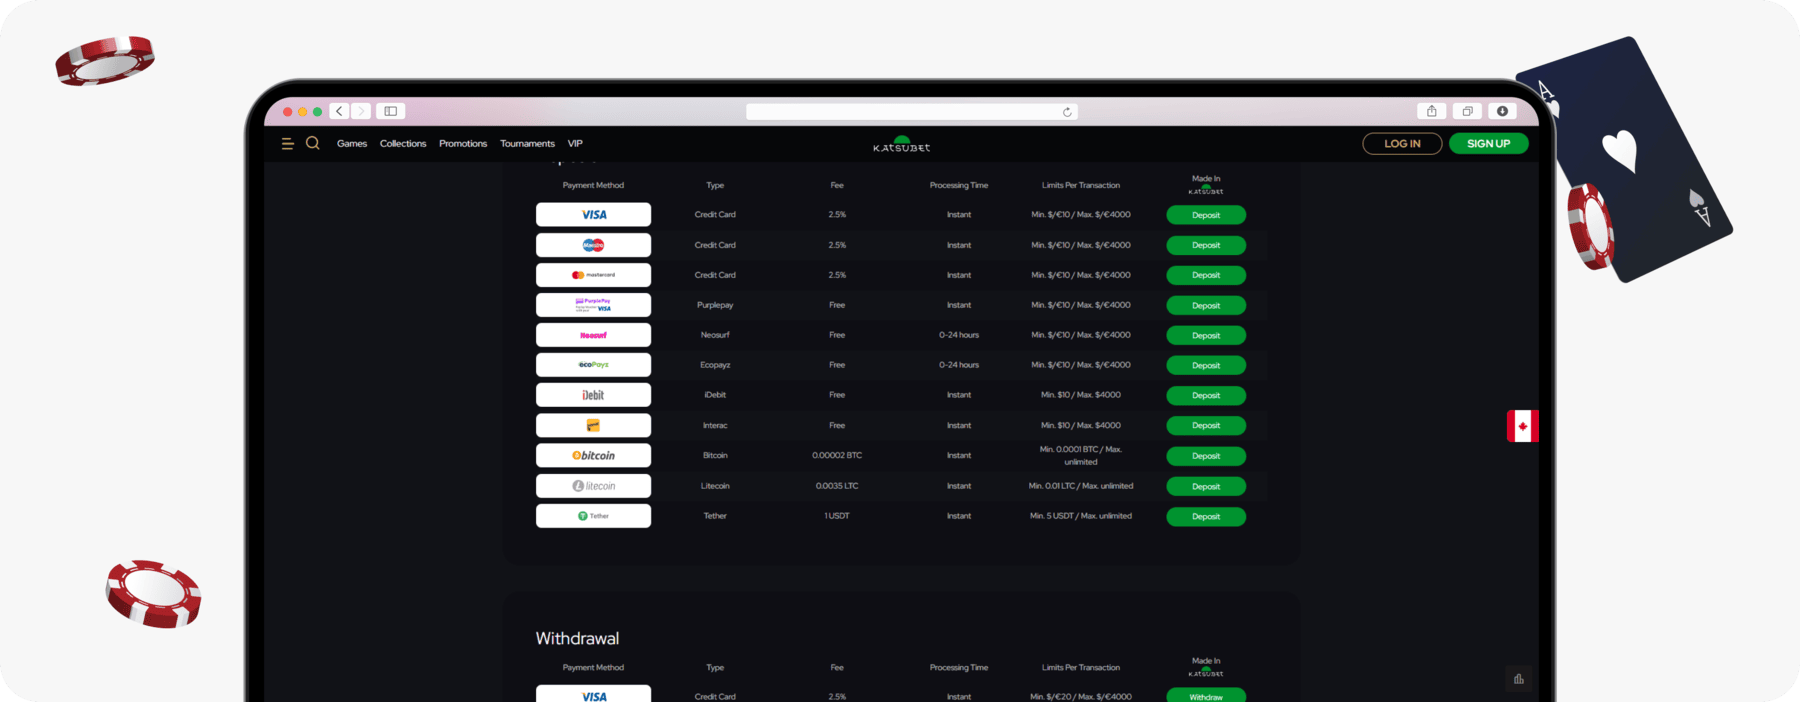This screenshot has width=1800, height=702.
Task: Click the Min. 0.01 LTC limit text
Action: (1080, 486)
